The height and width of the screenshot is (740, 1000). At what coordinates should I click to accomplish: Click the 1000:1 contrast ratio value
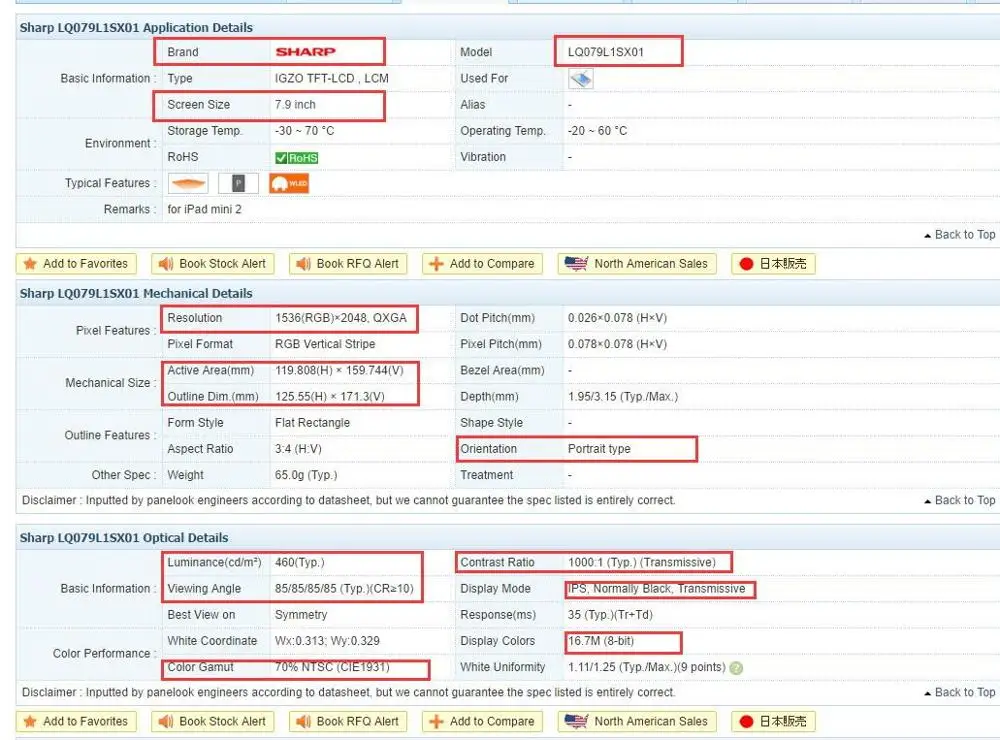(642, 562)
